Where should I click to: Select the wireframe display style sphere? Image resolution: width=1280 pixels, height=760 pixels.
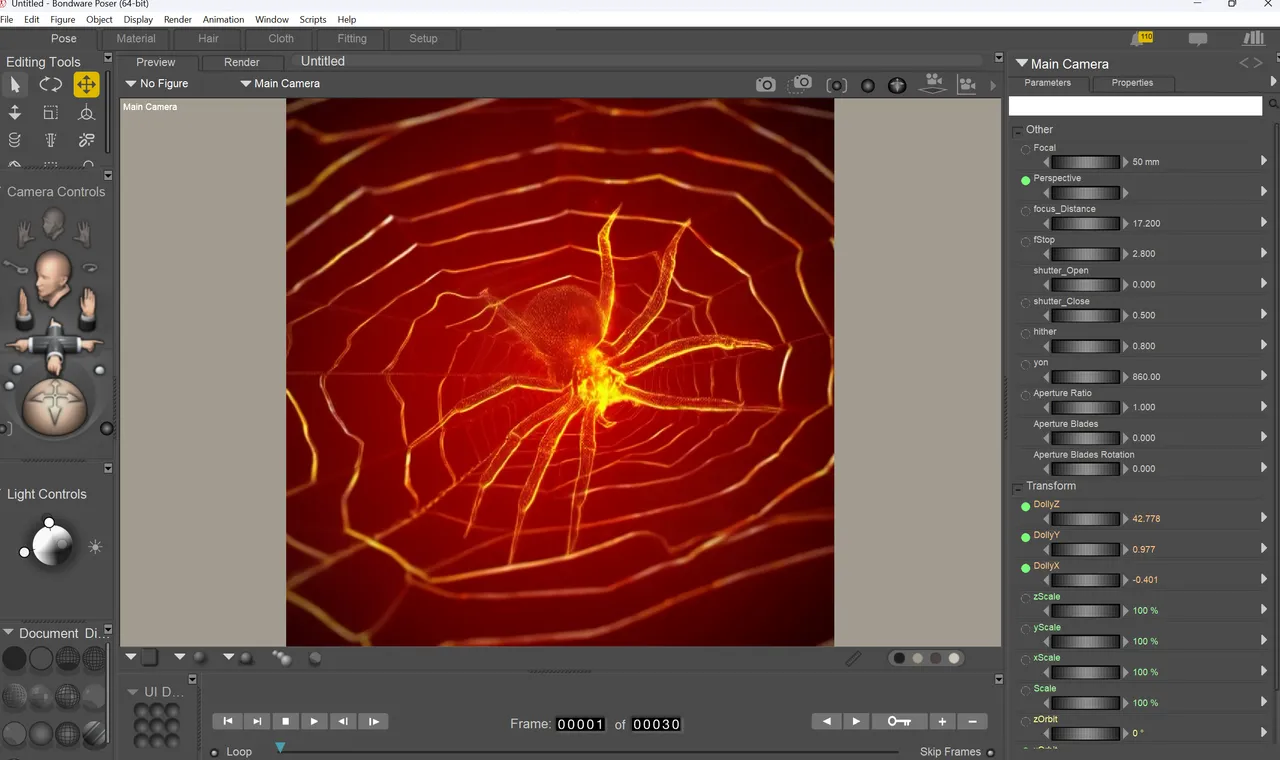pos(67,659)
